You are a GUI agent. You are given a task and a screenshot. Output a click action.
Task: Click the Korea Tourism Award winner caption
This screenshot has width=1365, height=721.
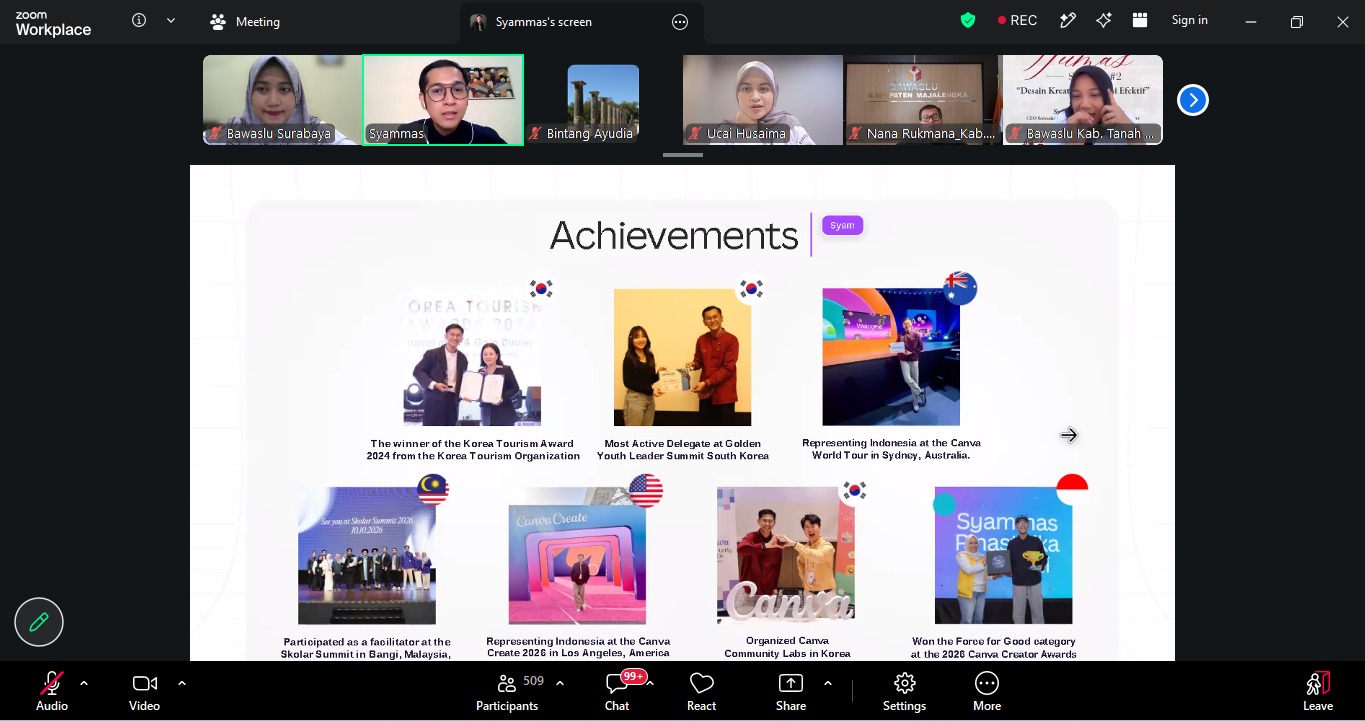[473, 449]
